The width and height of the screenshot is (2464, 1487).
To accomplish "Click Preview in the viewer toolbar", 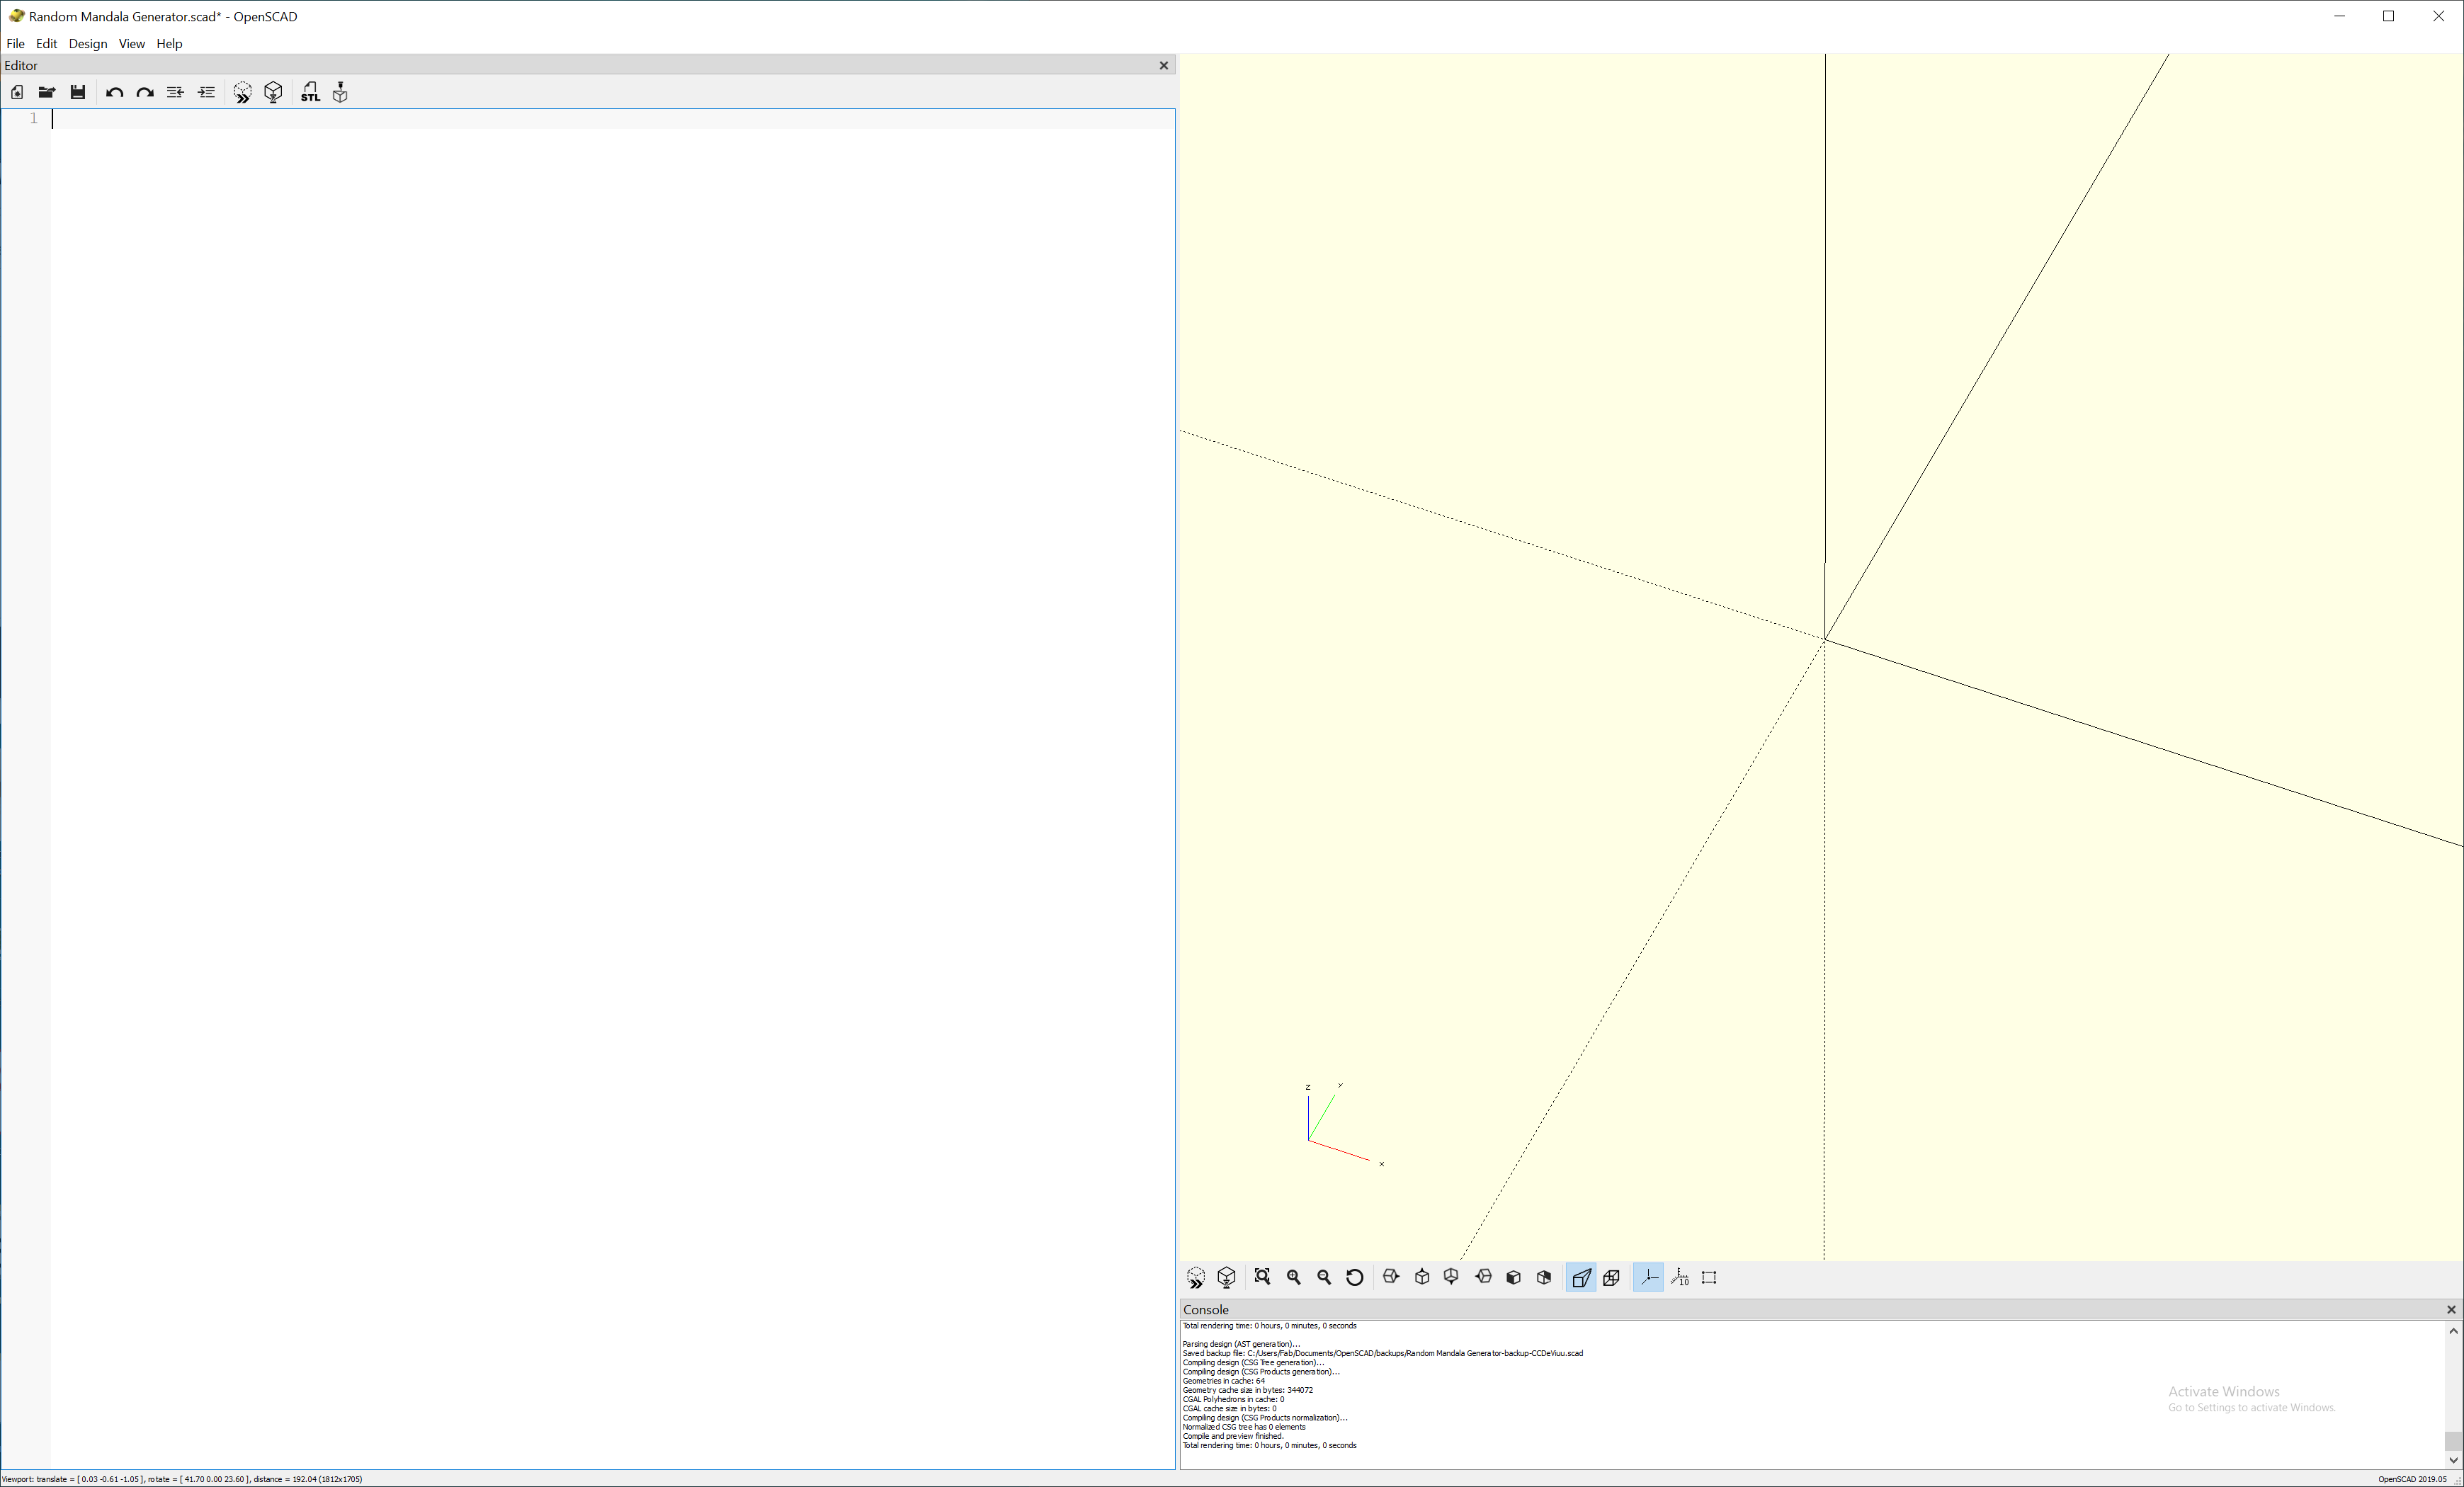I will point(1196,1277).
